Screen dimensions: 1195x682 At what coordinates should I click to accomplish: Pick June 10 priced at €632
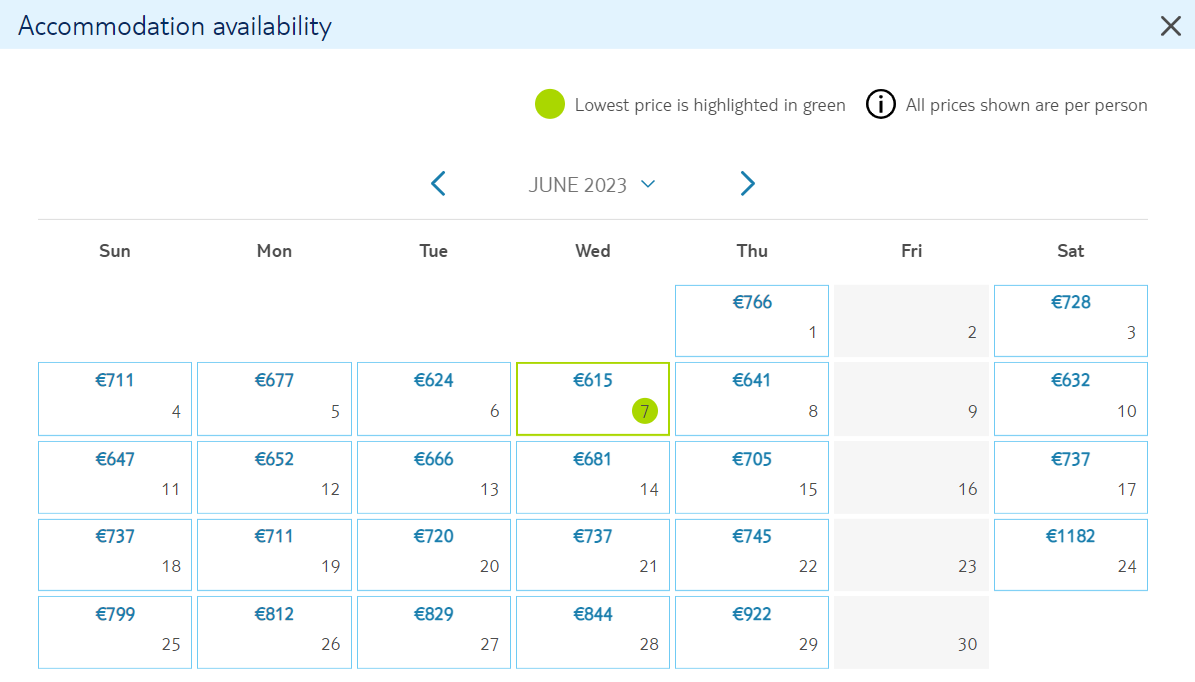1071,399
